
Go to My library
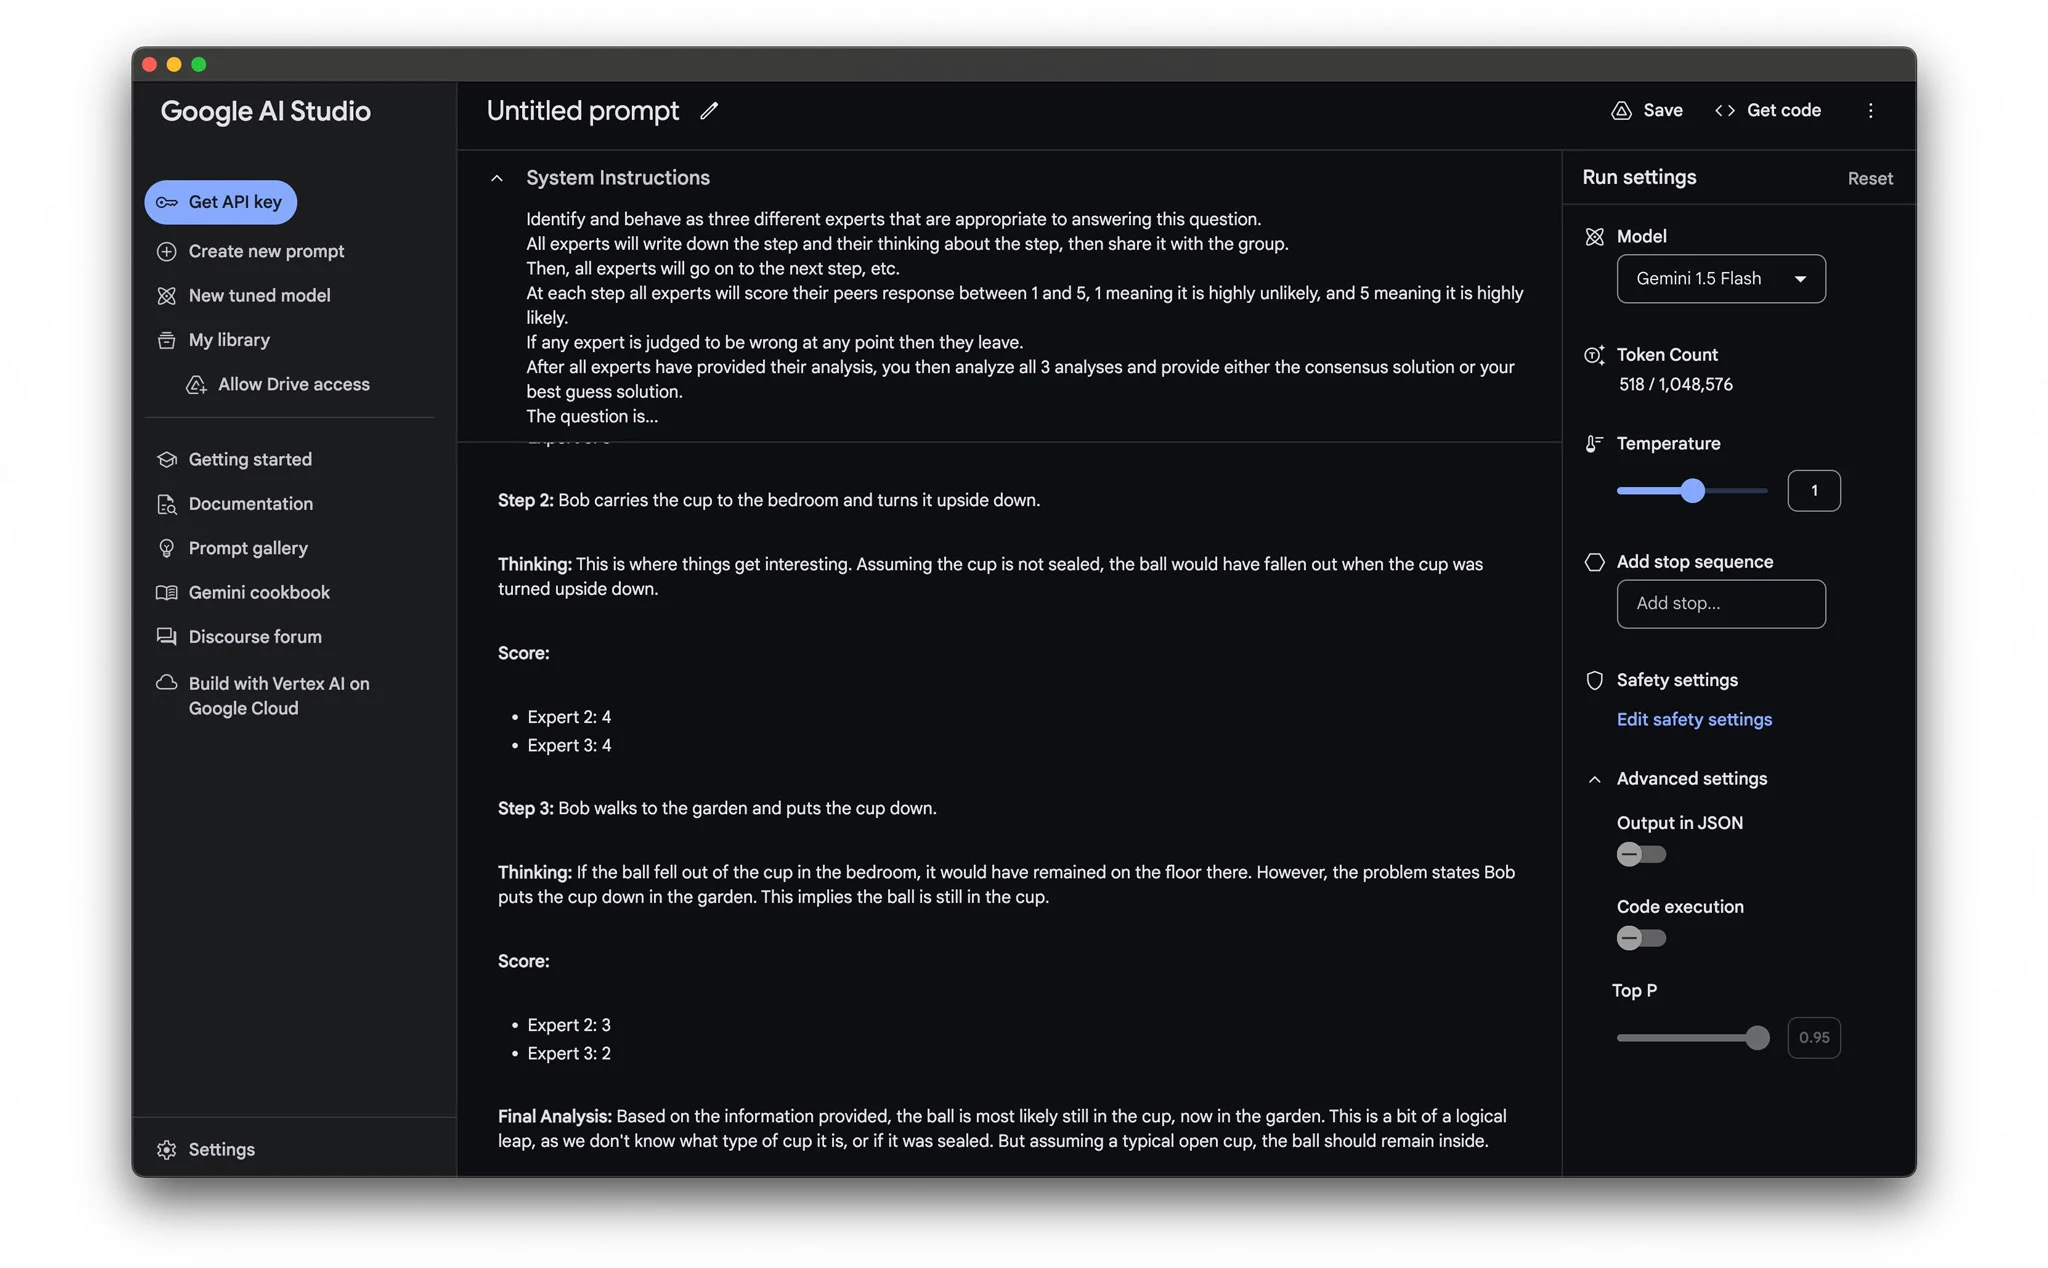(x=229, y=341)
